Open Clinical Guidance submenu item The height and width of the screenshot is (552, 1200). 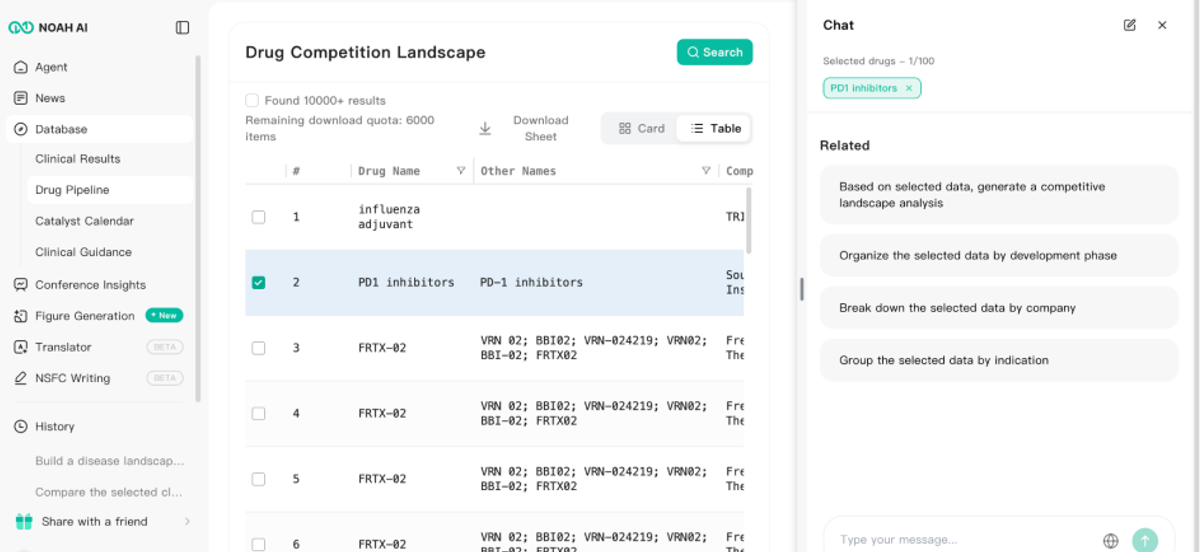coord(110,252)
